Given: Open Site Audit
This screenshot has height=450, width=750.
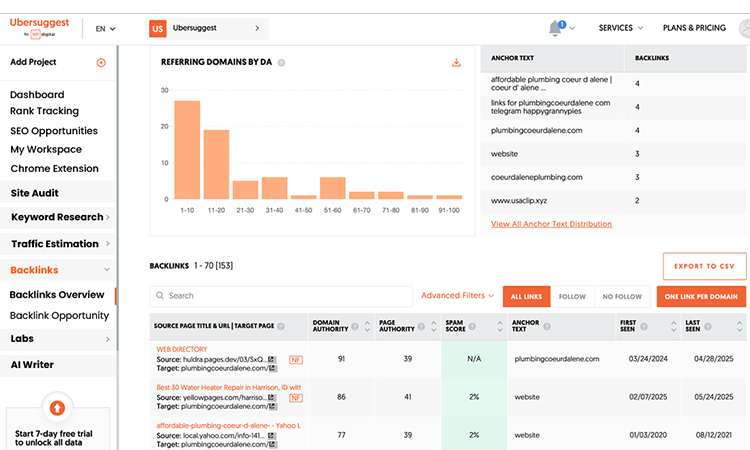Looking at the screenshot, I should 57,193.
